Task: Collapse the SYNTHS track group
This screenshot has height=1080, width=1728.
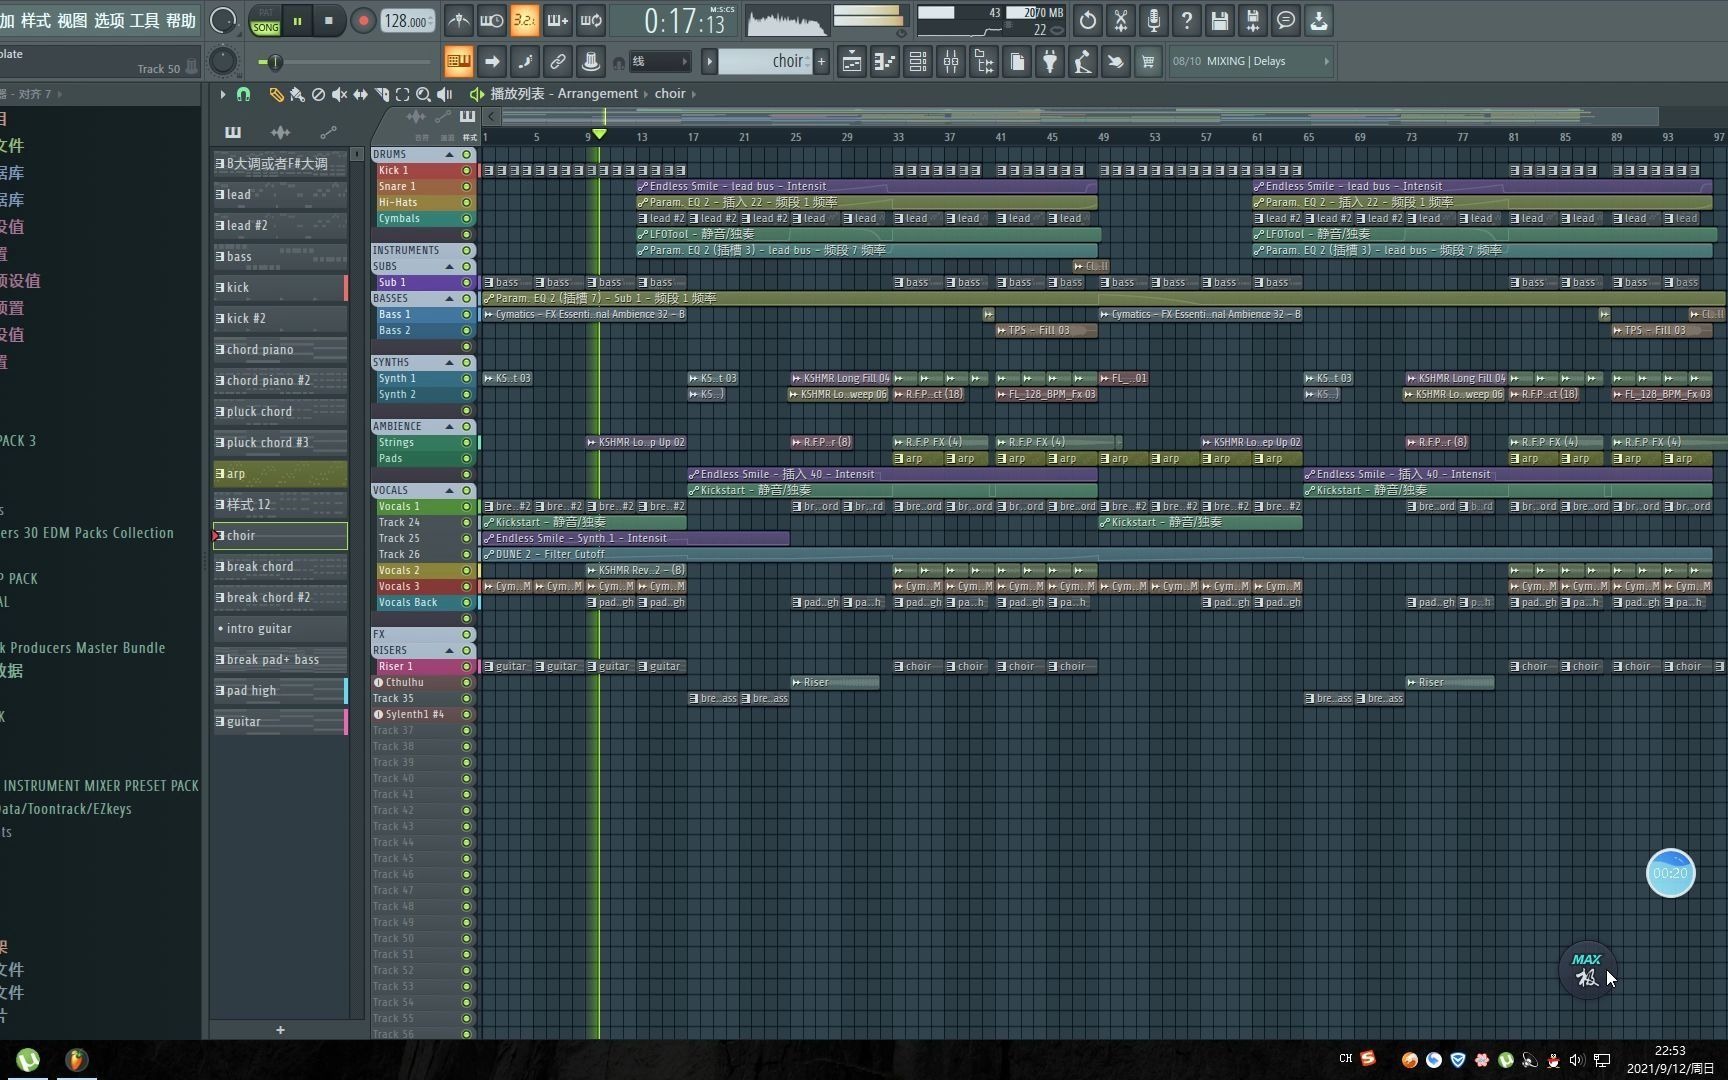Action: click(449, 362)
